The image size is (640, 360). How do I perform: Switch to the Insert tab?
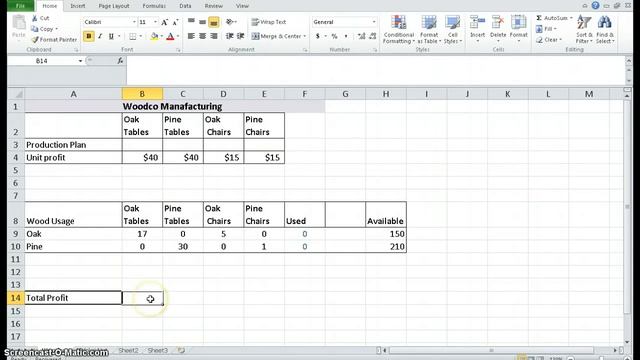78,6
